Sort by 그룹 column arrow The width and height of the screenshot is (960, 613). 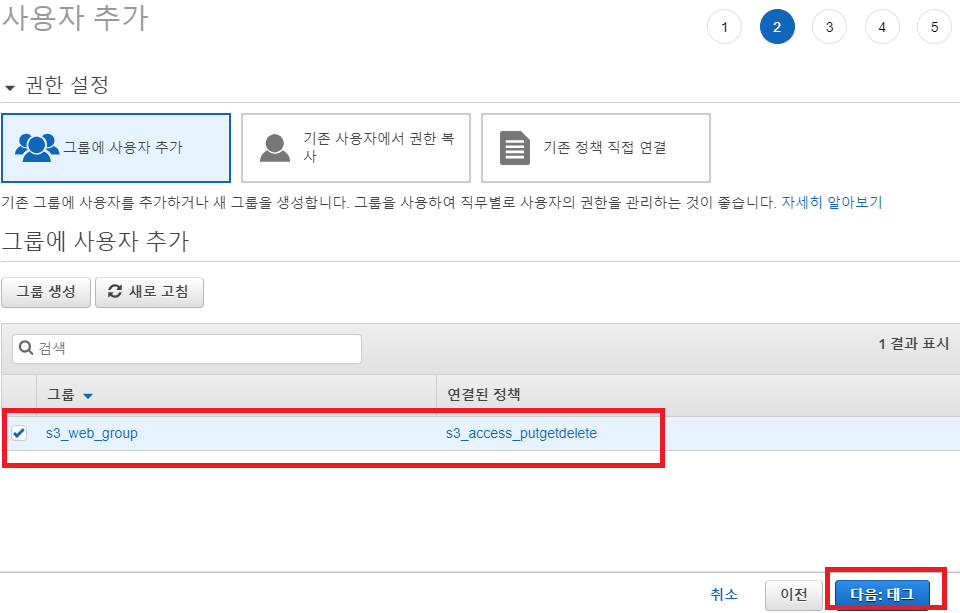(x=88, y=396)
